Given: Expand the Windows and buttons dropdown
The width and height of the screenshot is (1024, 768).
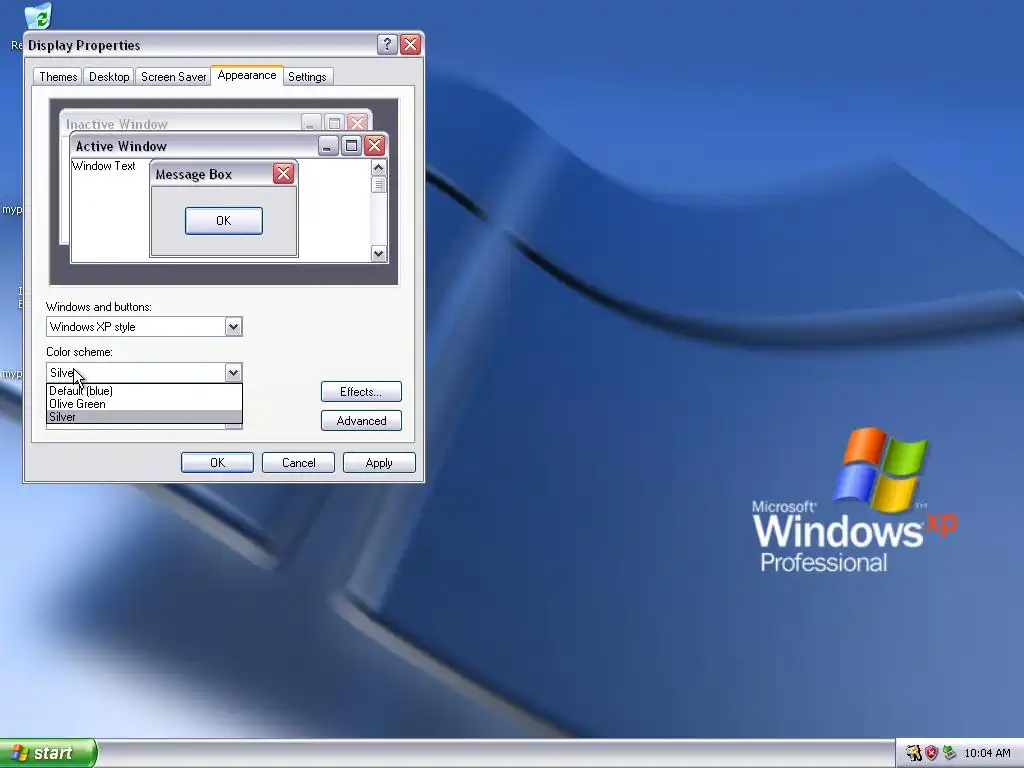Looking at the screenshot, I should click(x=233, y=327).
